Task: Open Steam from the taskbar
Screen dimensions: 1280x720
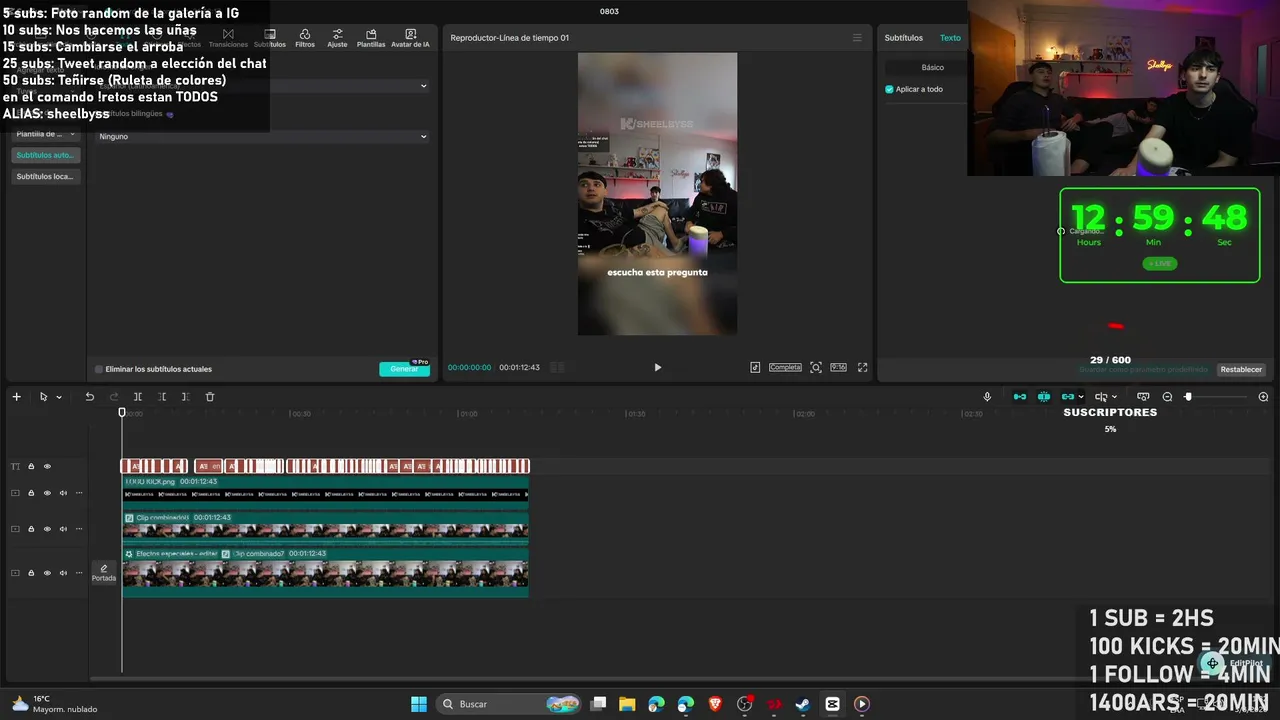Action: [x=803, y=704]
